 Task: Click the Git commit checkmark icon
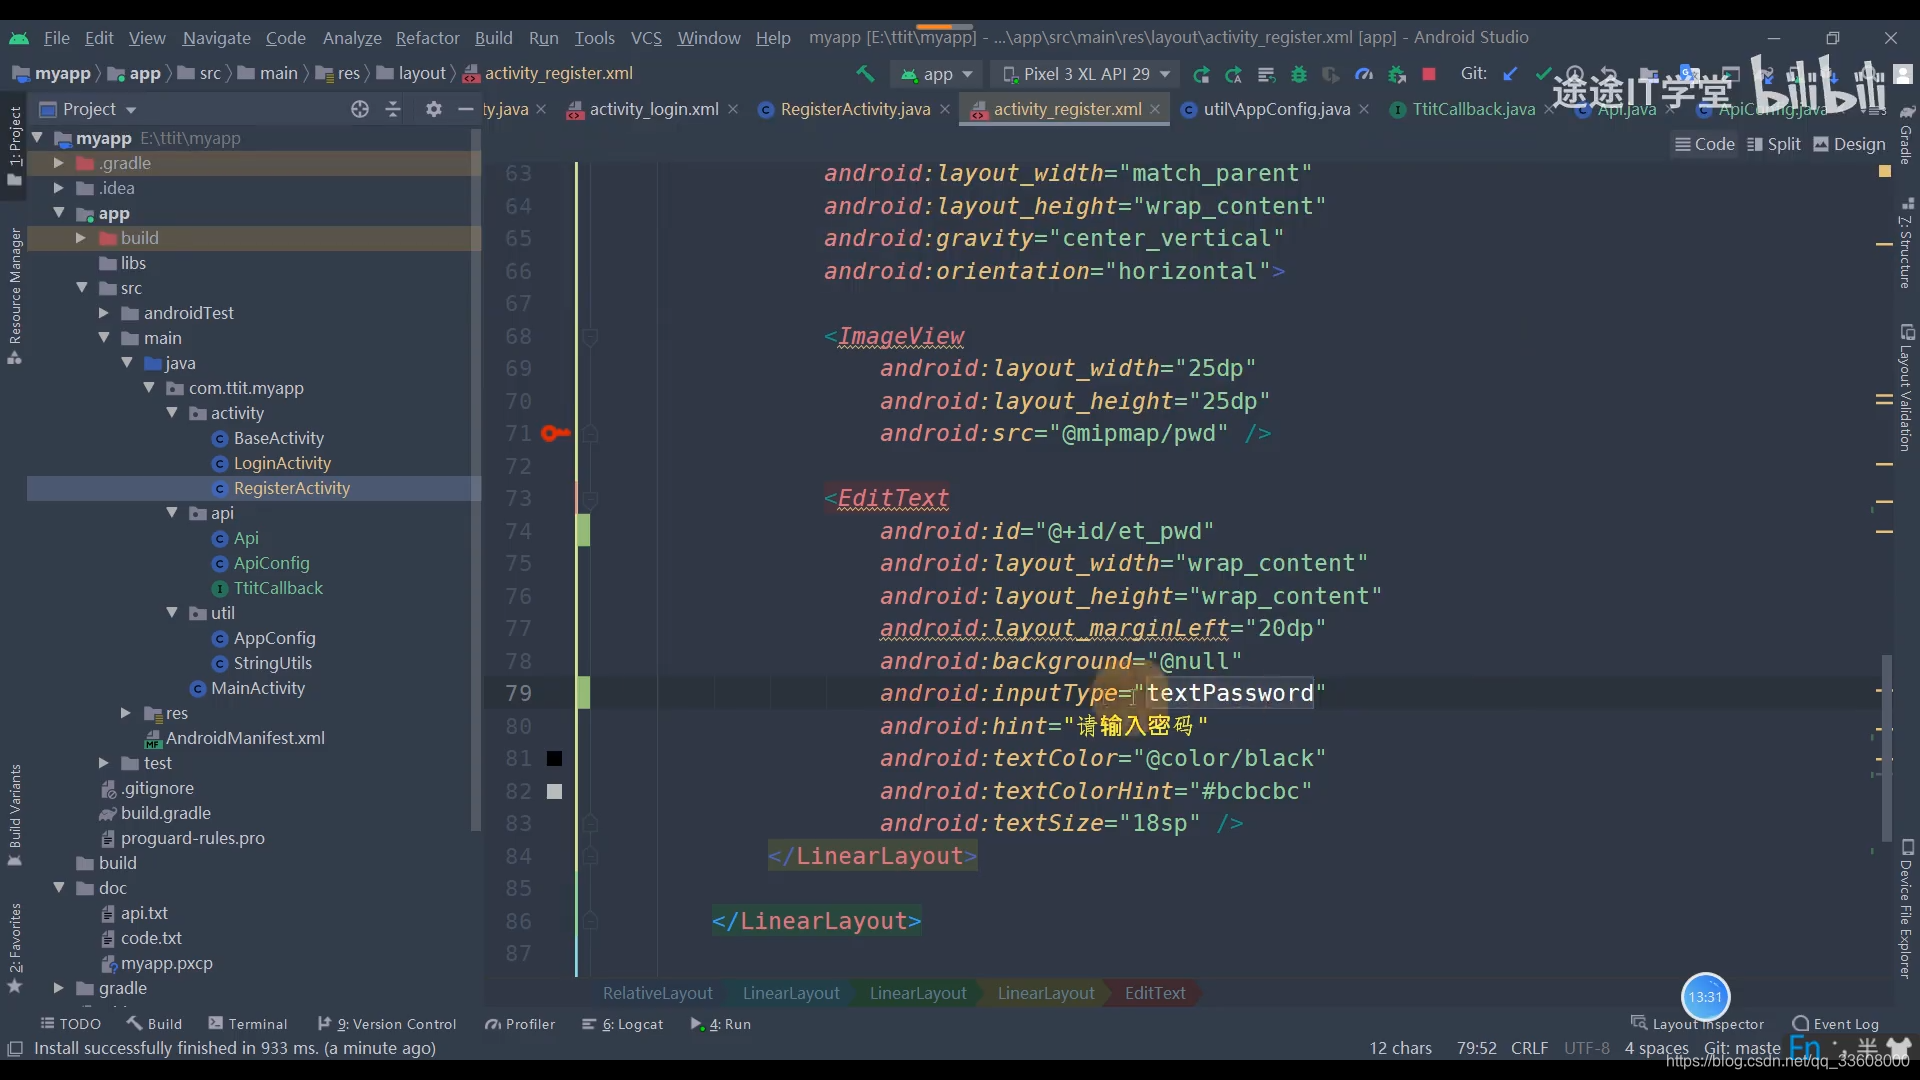click(x=1543, y=74)
